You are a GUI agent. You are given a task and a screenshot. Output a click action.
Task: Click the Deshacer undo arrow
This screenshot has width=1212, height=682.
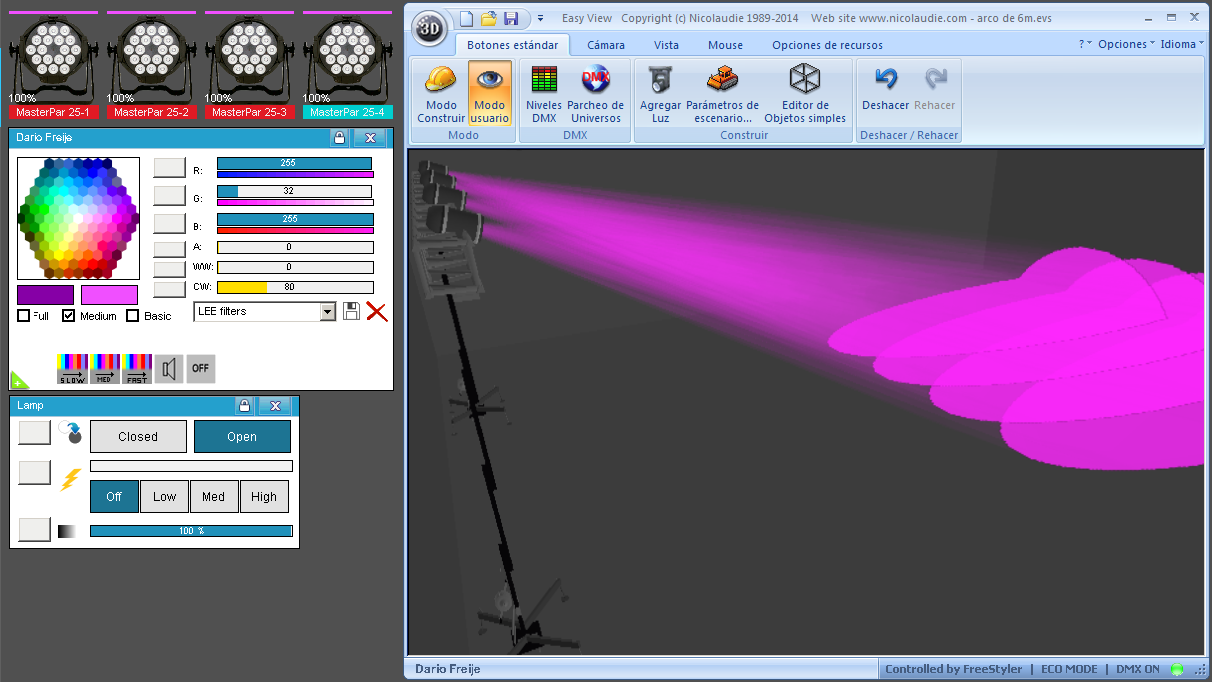[x=885, y=81]
